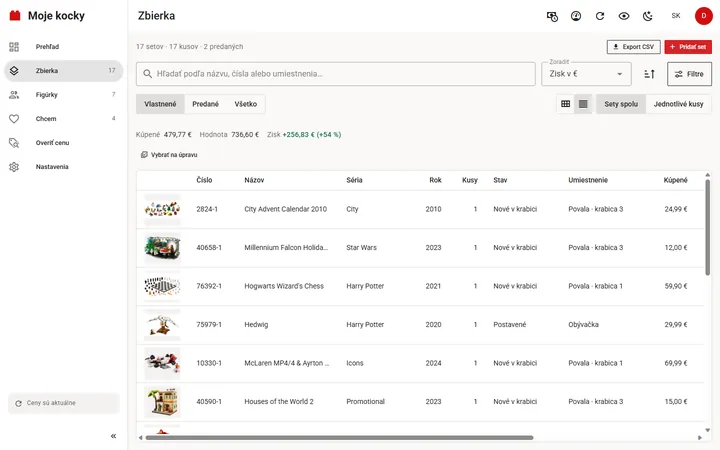Click Vybrať na úpravu select mode
The width and height of the screenshot is (720, 450).
pos(169,155)
